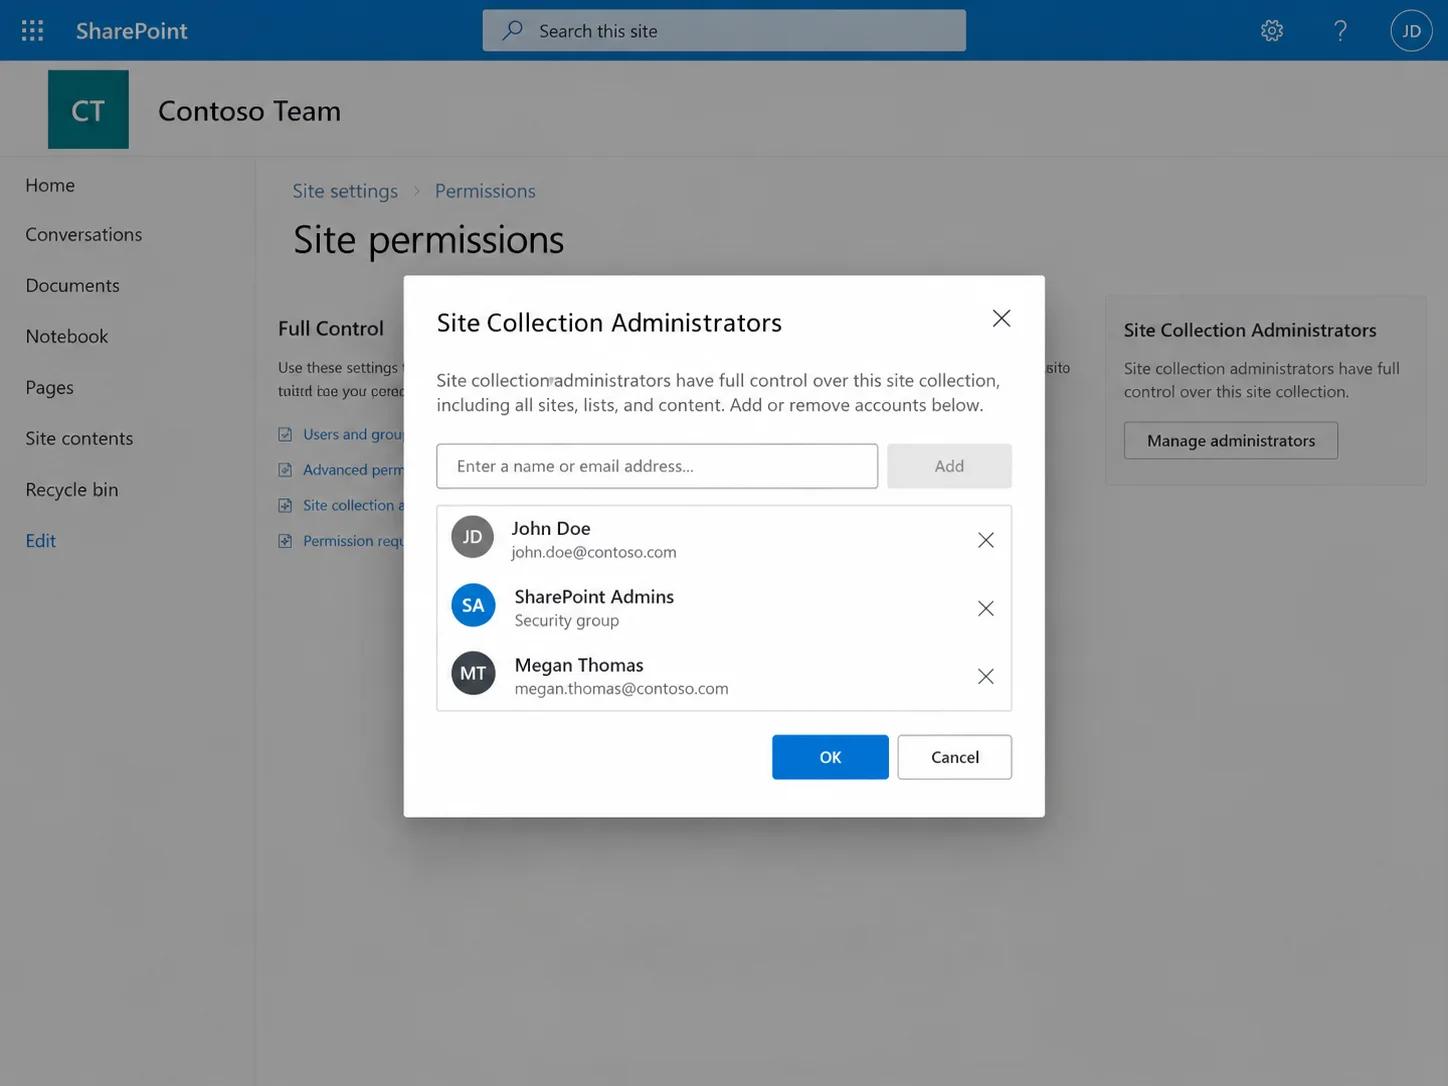Viewport: 1448px width, 1086px height.
Task: Open Notebook in the left navigation
Action: coord(67,336)
